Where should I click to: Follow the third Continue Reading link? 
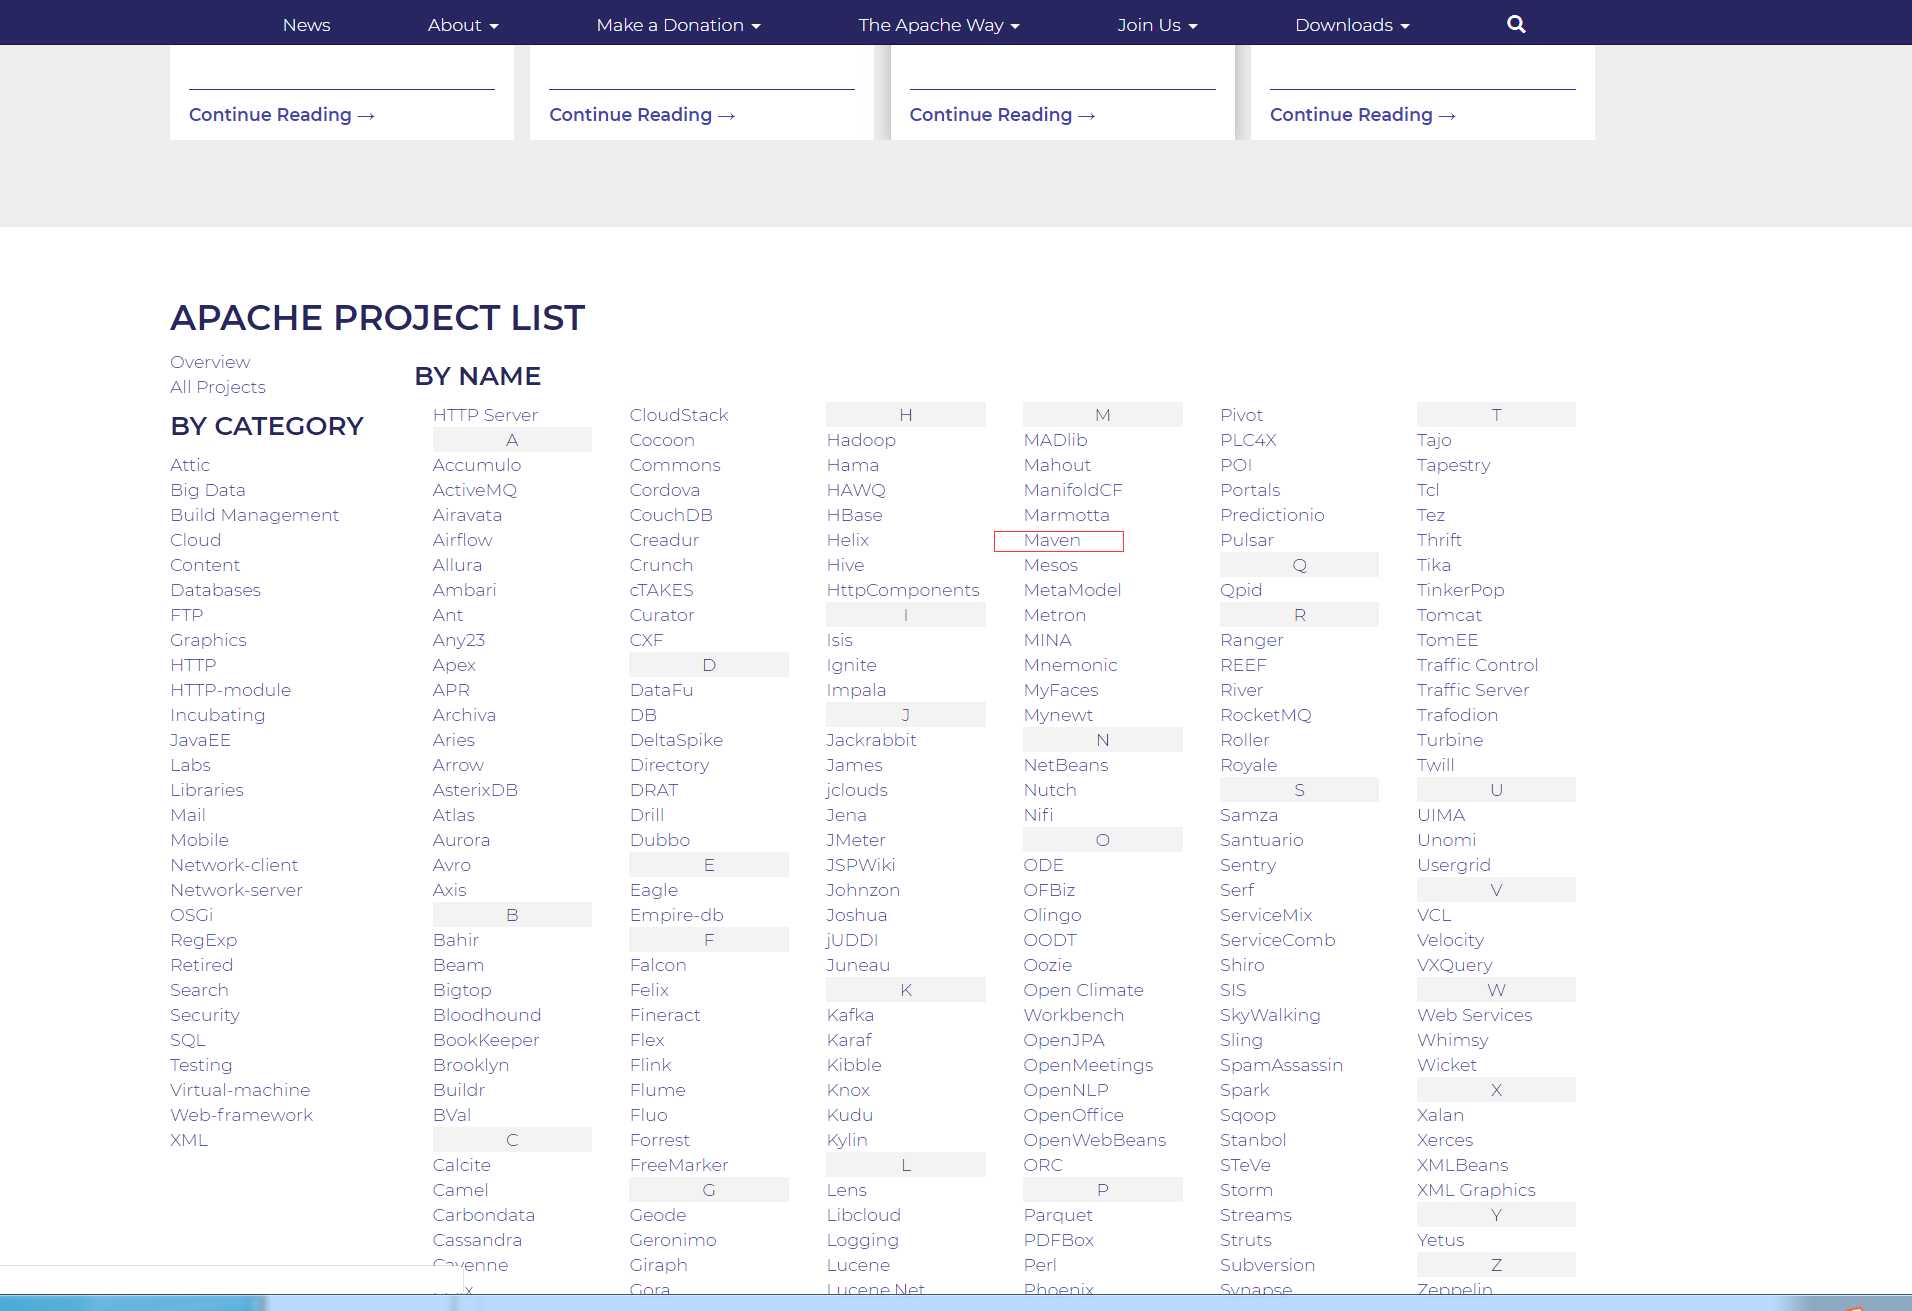(x=1002, y=115)
